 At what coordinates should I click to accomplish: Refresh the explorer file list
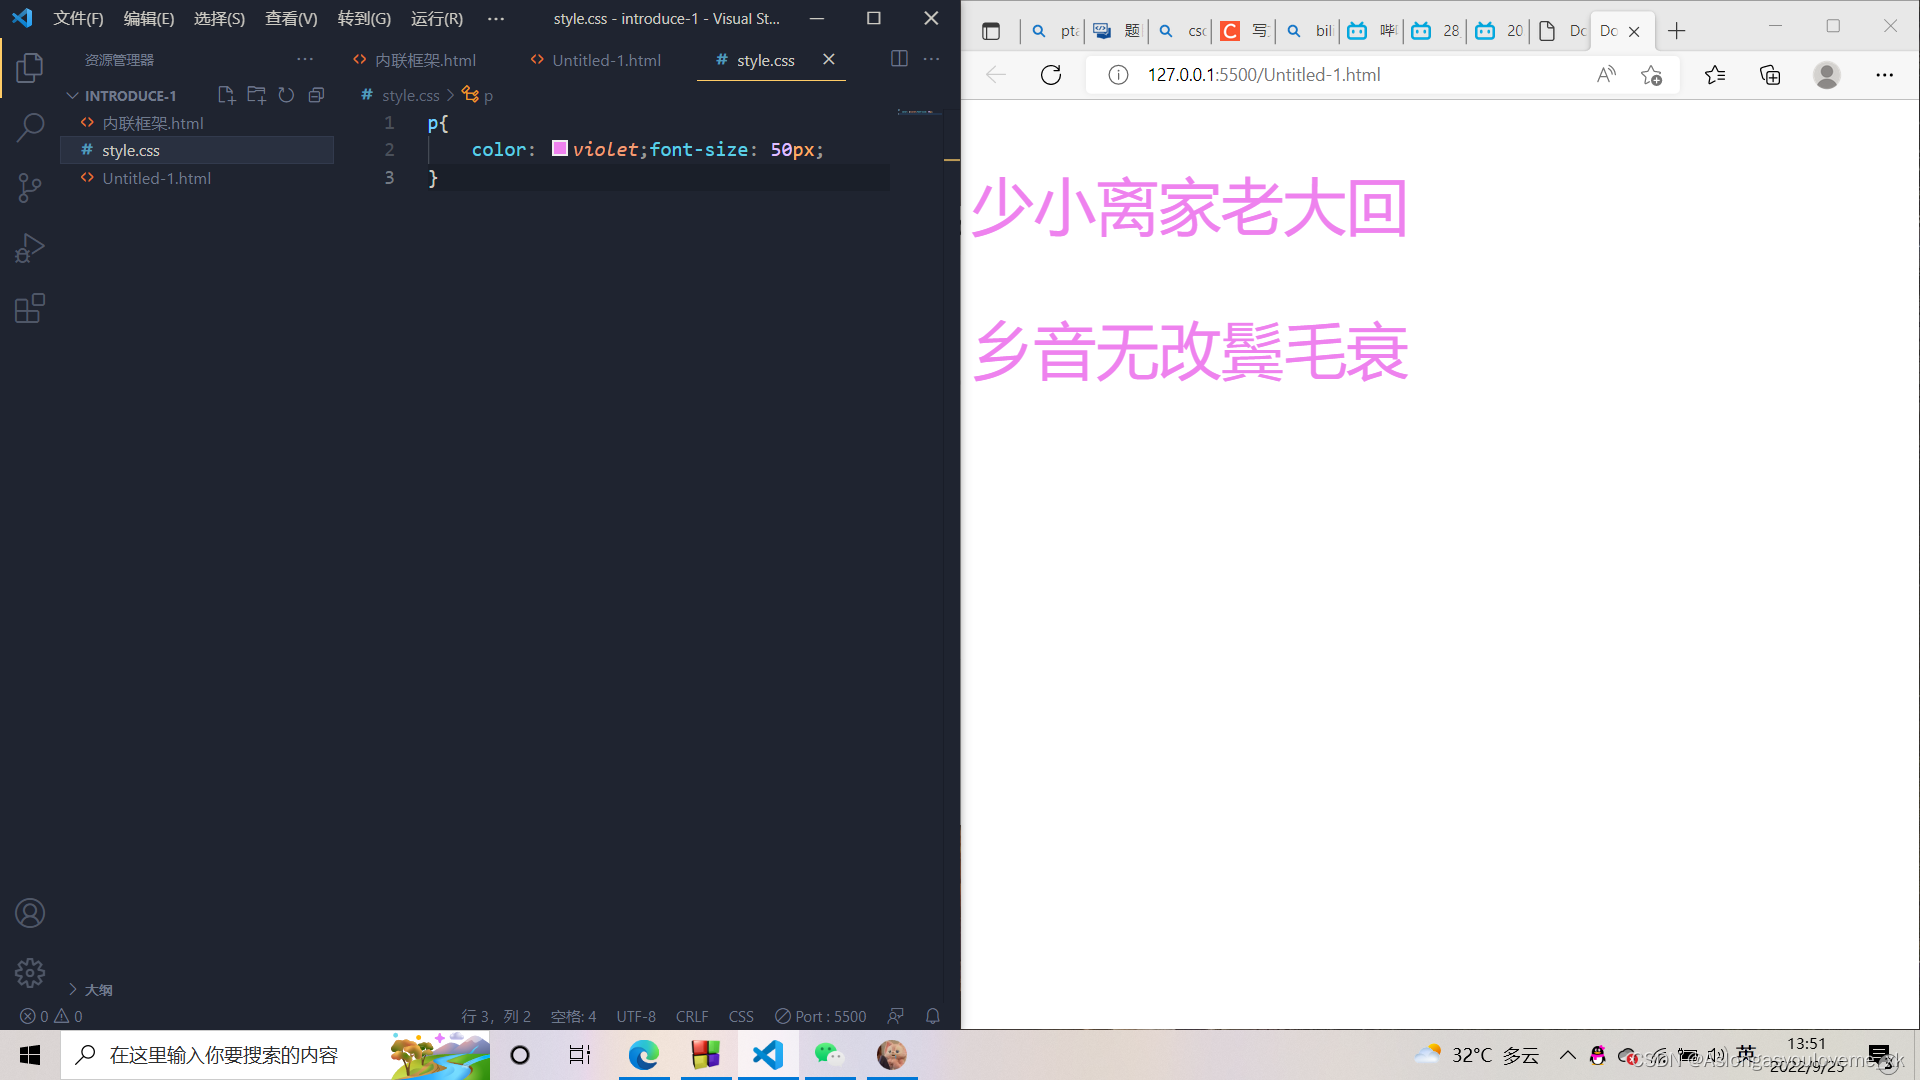pos(286,94)
